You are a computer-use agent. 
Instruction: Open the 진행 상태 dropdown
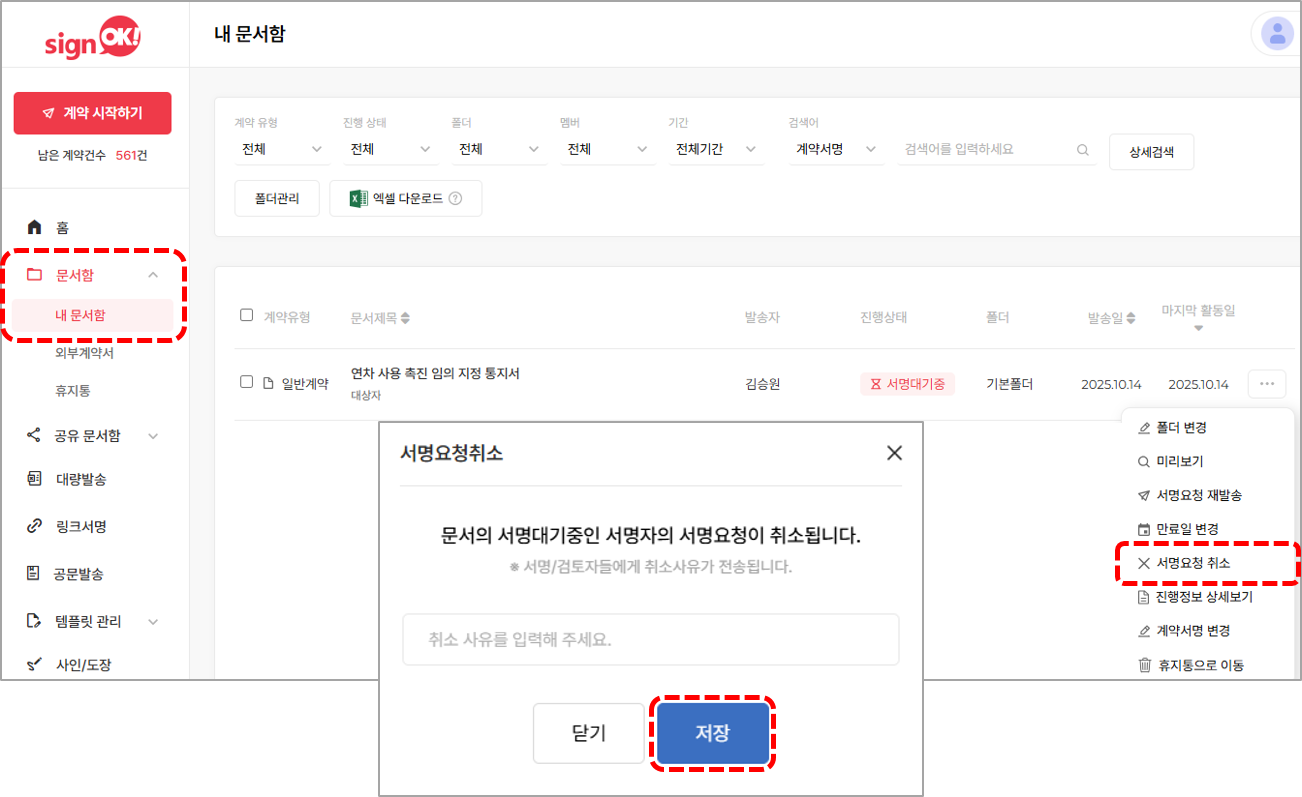pyautogui.click(x=390, y=149)
